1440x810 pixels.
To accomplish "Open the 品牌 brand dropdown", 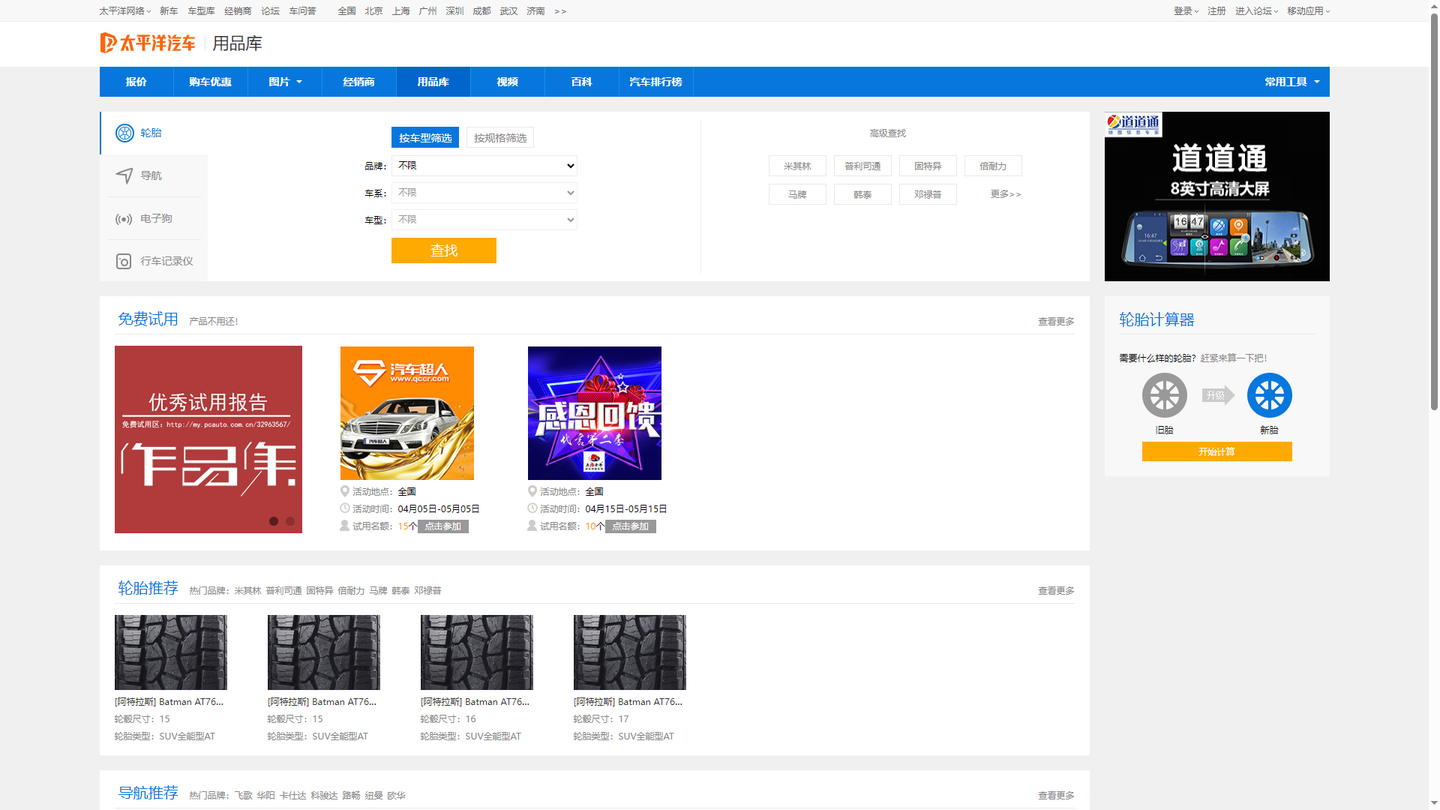I will coord(484,165).
